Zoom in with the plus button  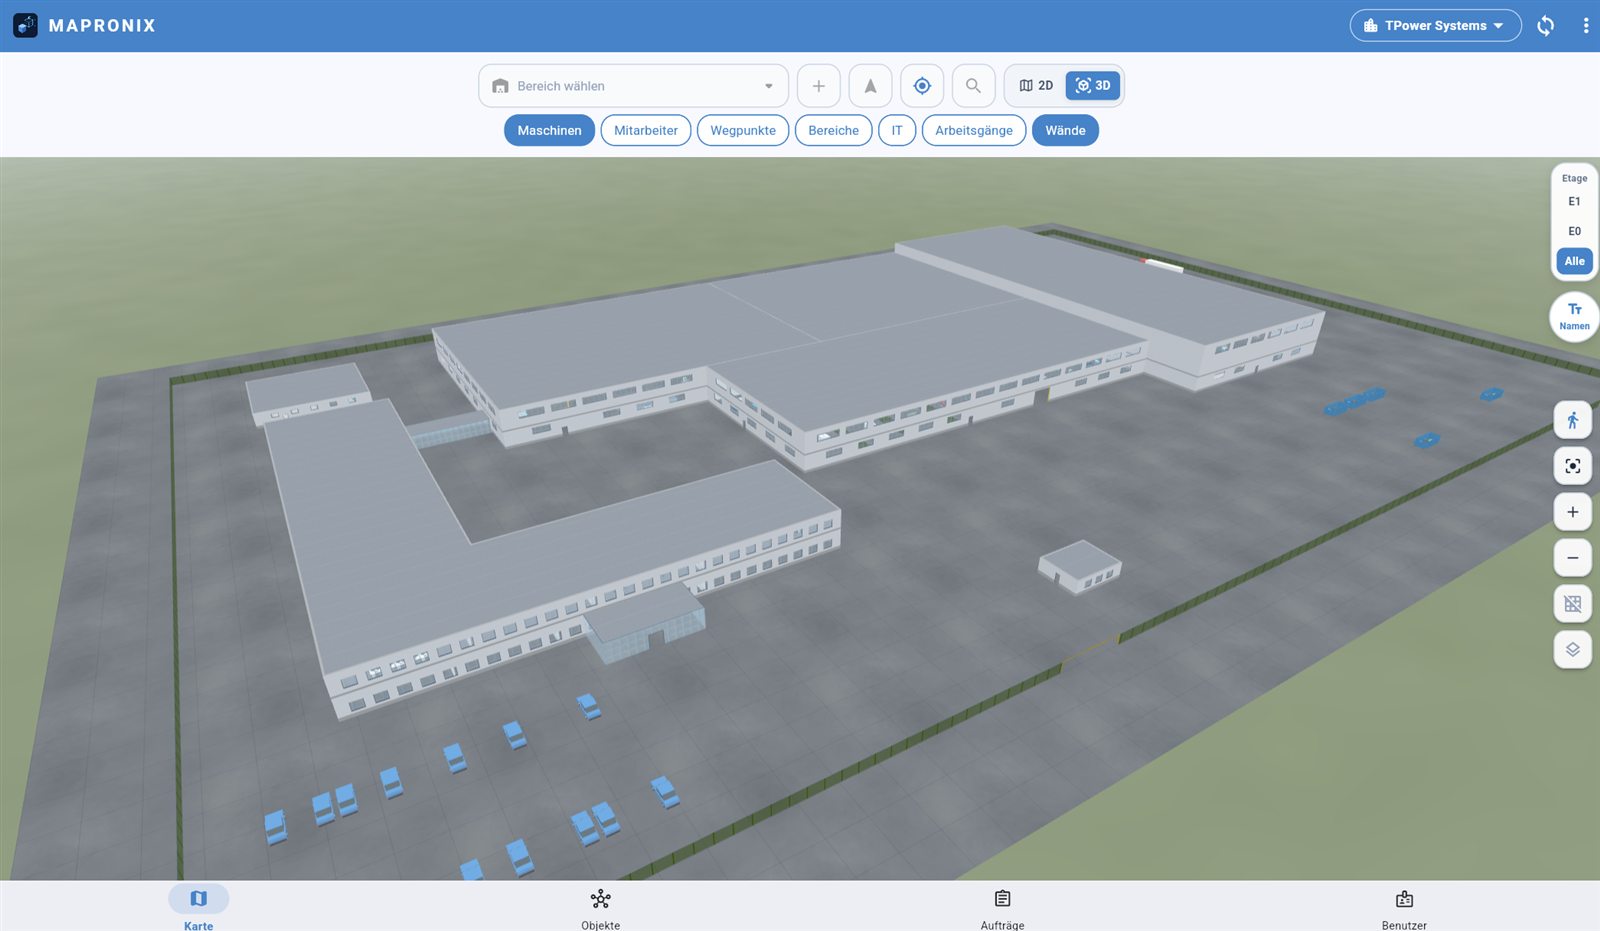(x=1573, y=512)
